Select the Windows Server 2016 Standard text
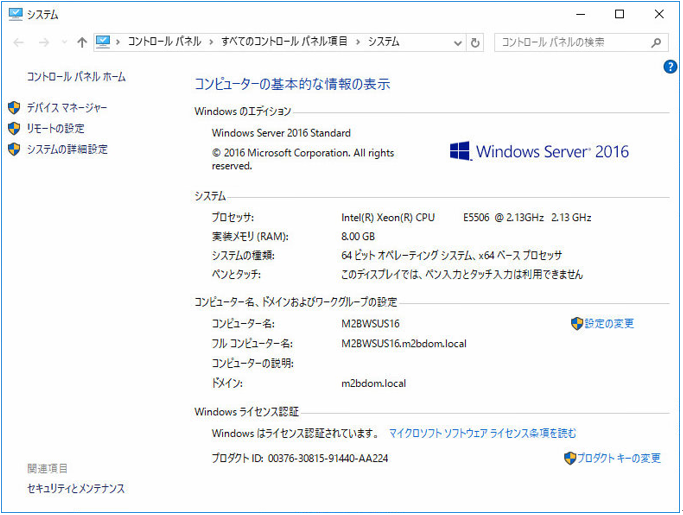 [x=281, y=133]
